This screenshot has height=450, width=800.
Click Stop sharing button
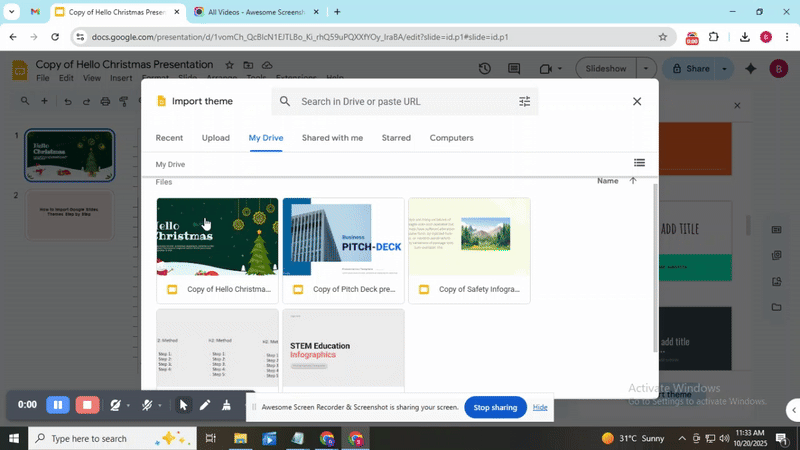[x=495, y=407]
